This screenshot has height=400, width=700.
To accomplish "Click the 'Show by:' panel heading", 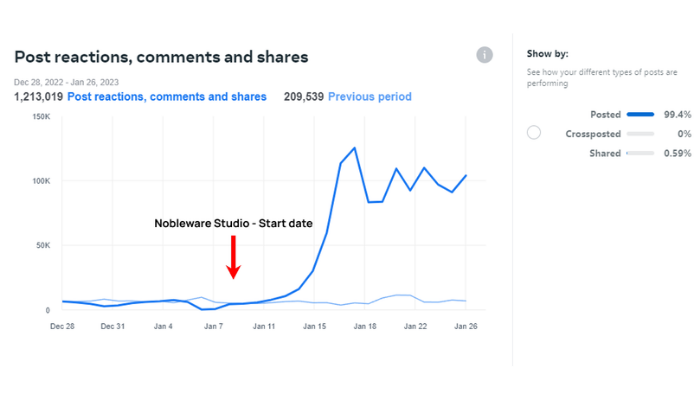I will tap(547, 54).
